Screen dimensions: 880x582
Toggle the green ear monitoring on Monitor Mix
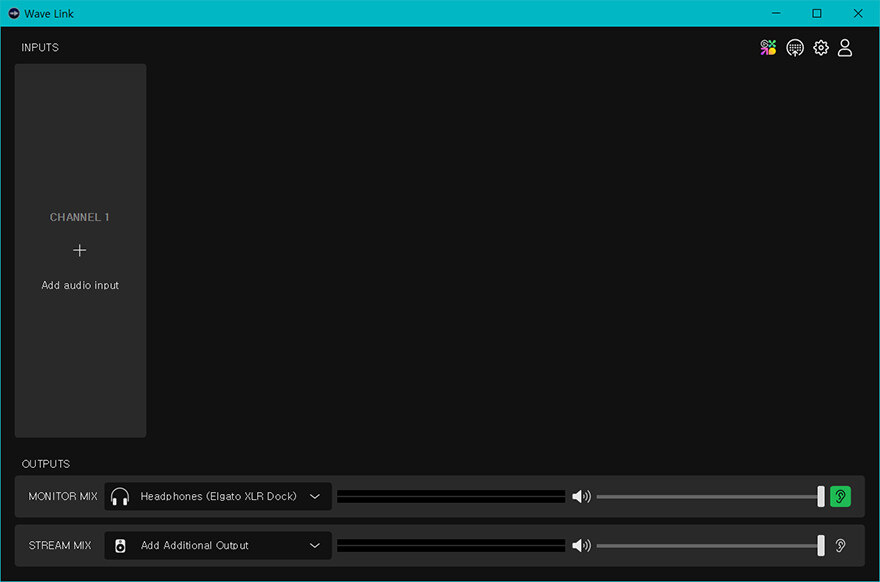click(840, 495)
